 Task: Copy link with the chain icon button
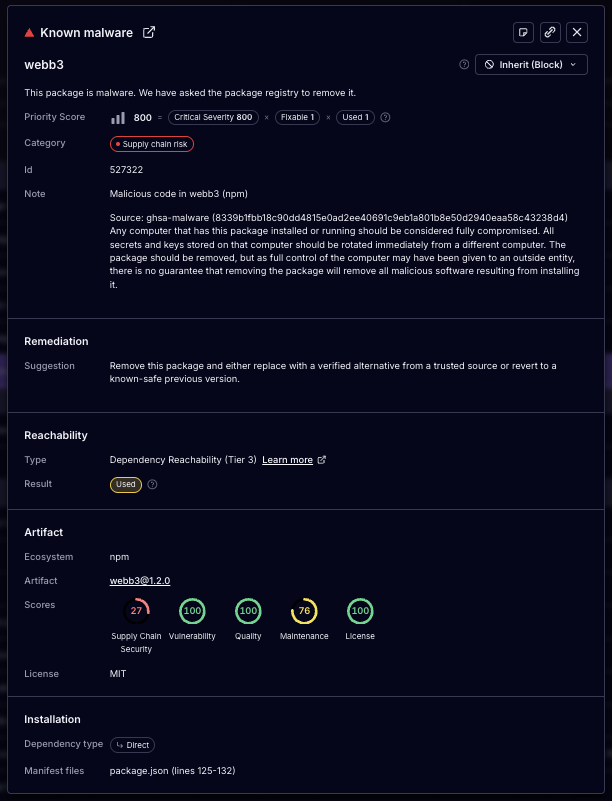(550, 32)
